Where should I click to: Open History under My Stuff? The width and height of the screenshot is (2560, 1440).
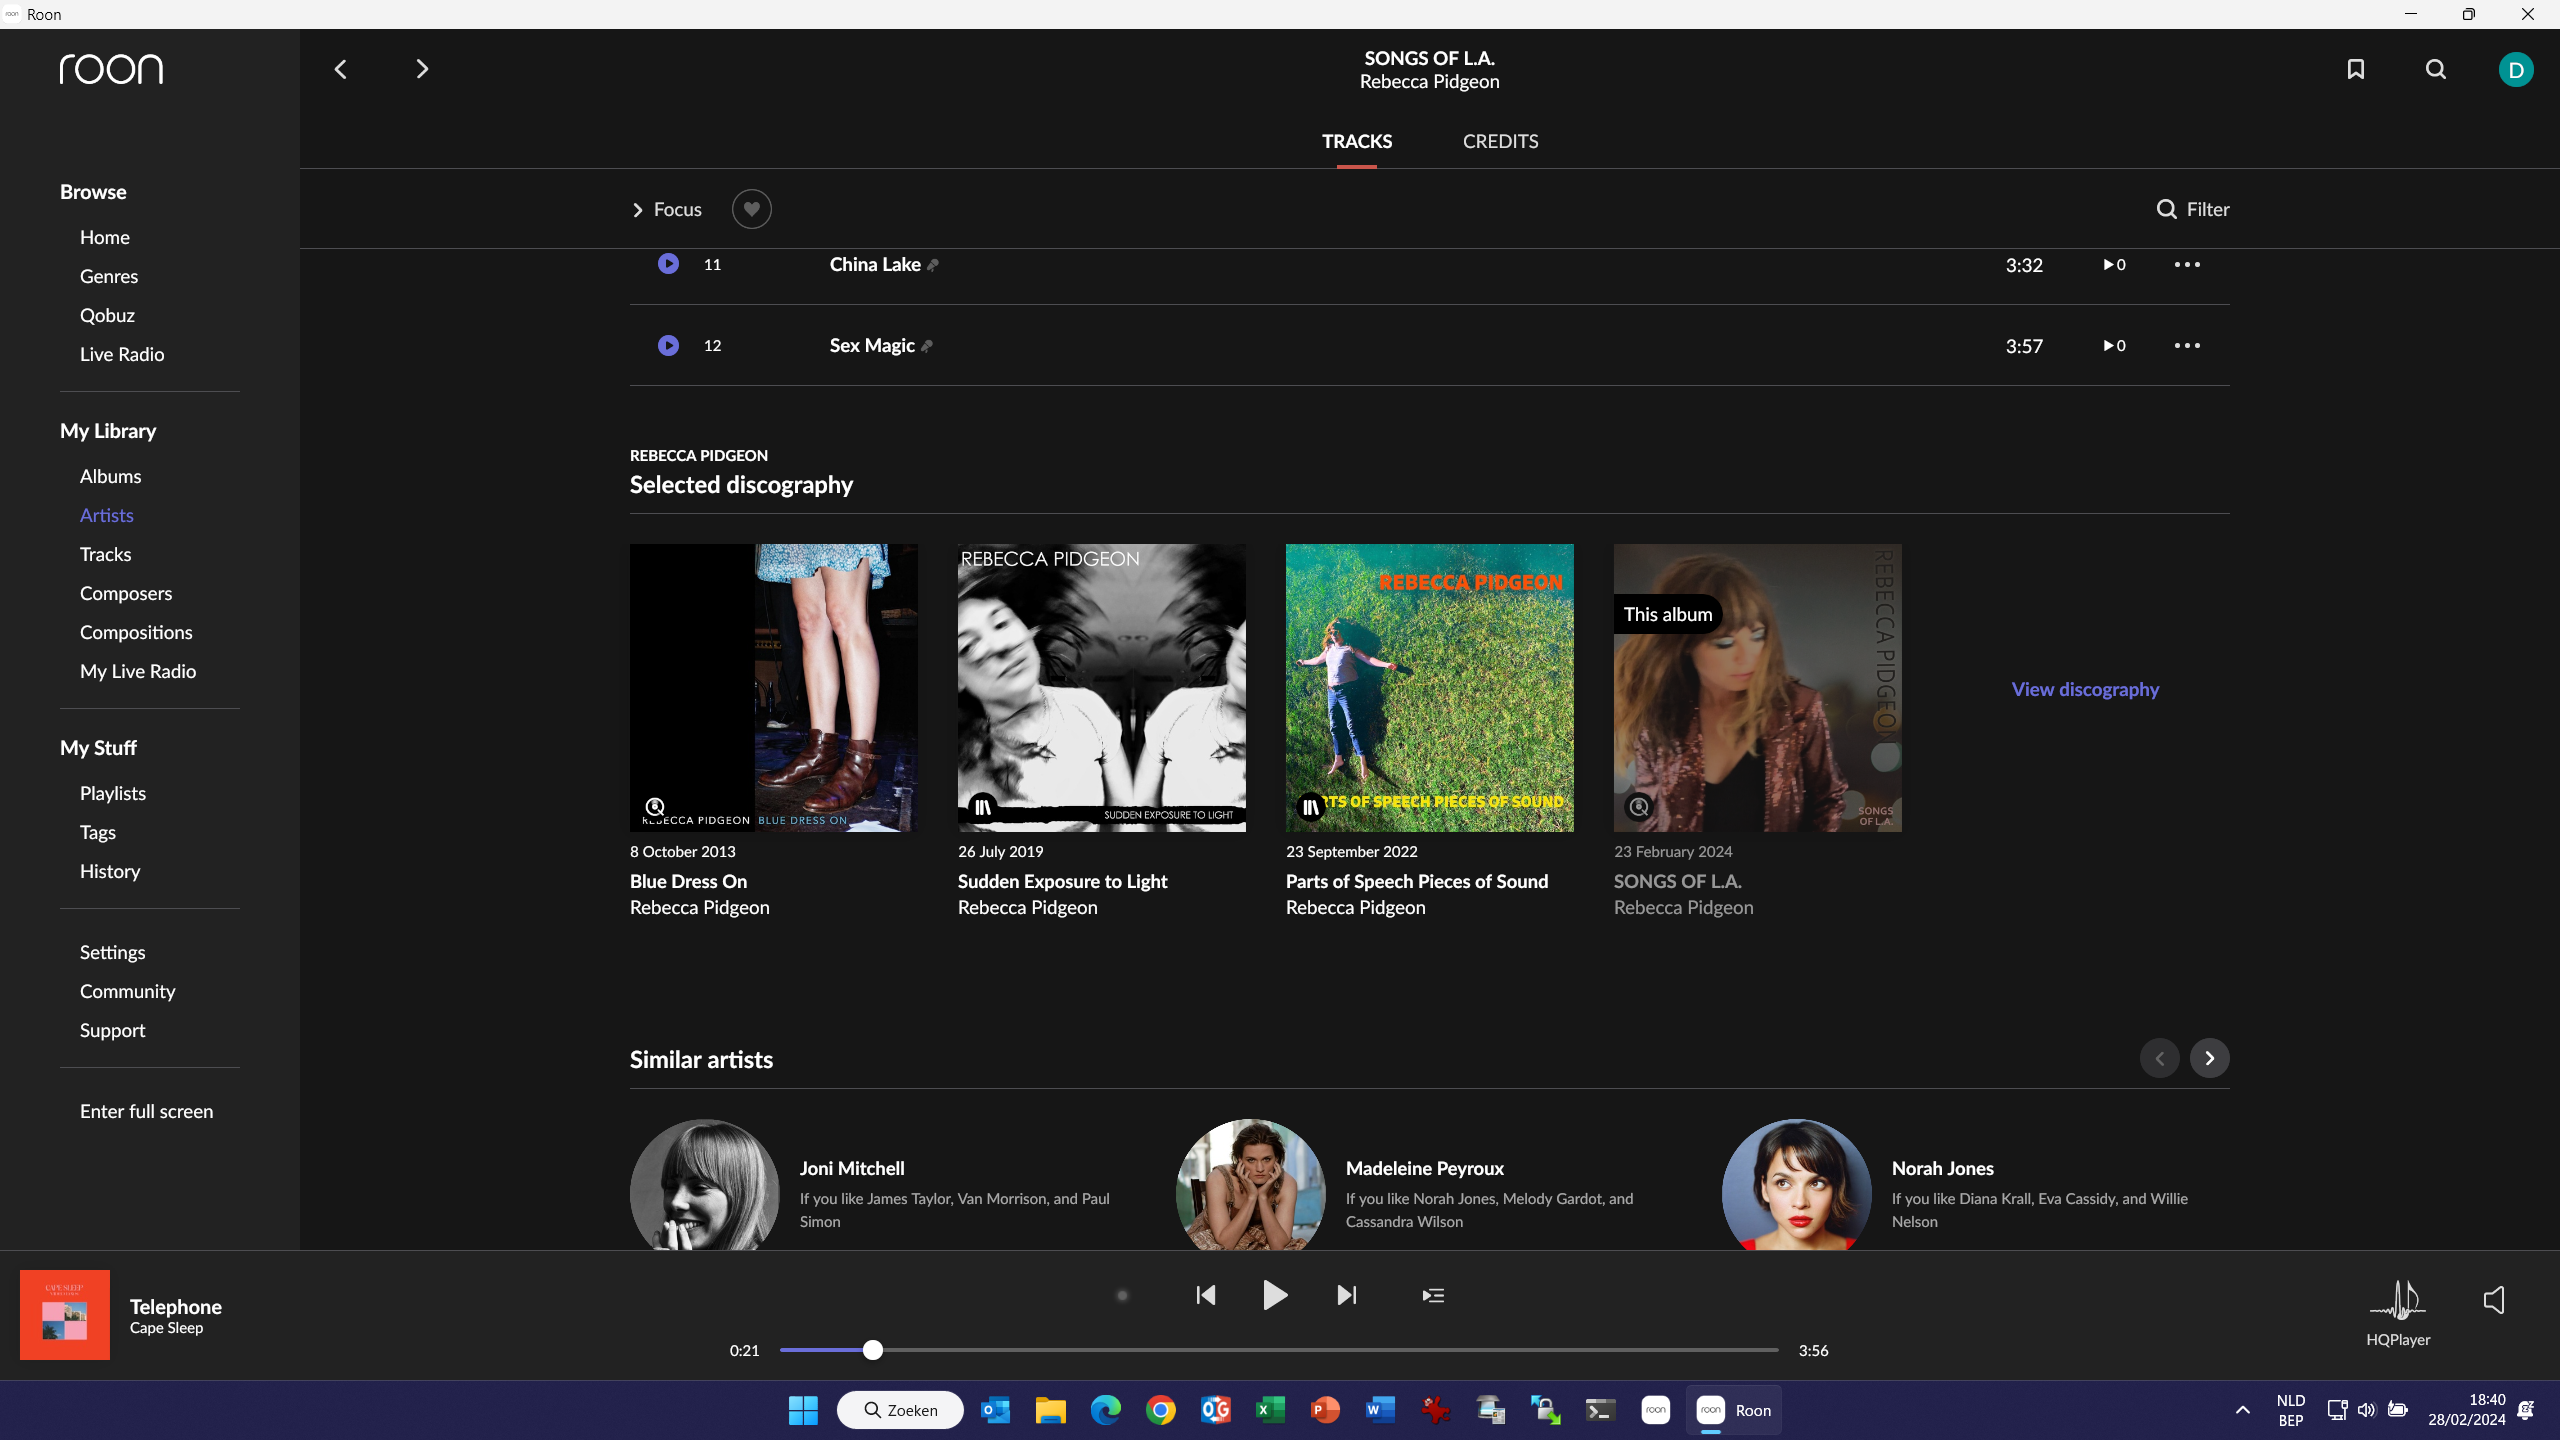pyautogui.click(x=110, y=871)
